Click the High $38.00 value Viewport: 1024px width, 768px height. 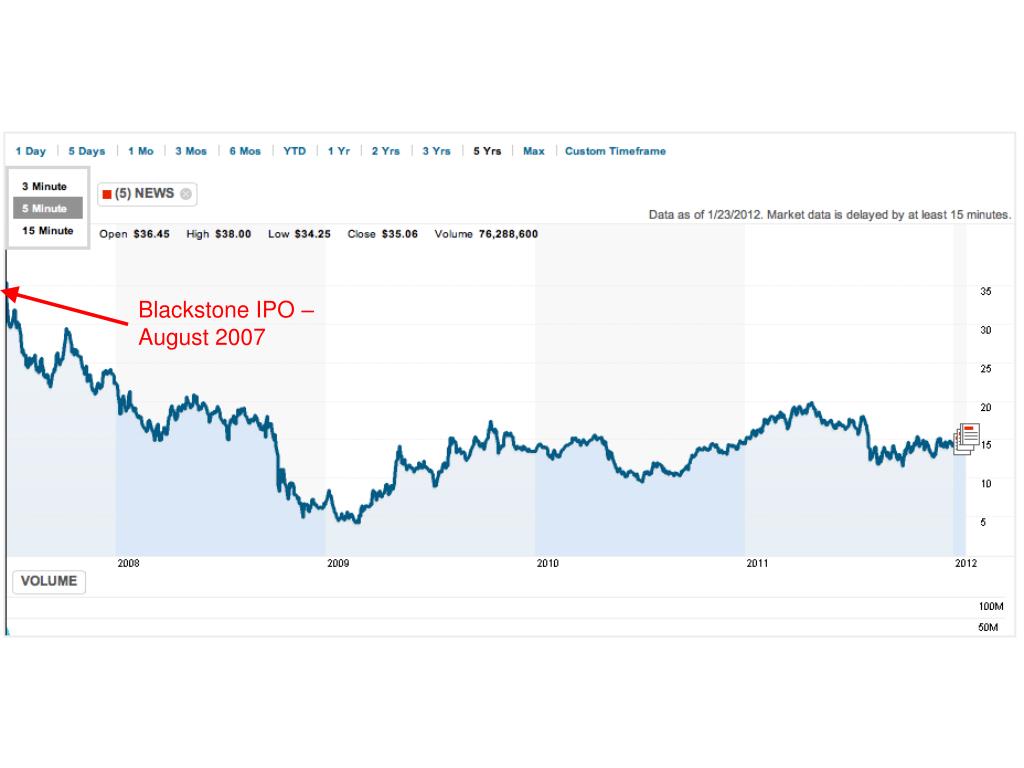(219, 234)
